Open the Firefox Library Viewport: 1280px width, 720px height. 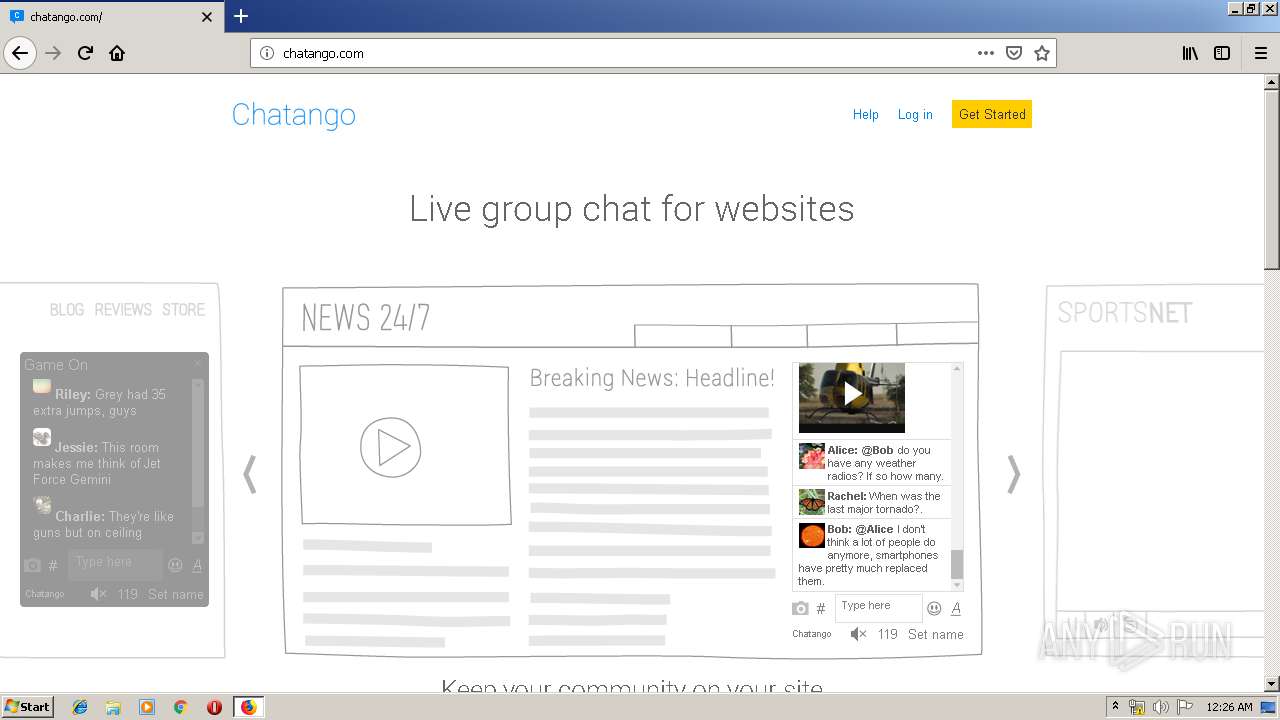(1190, 53)
